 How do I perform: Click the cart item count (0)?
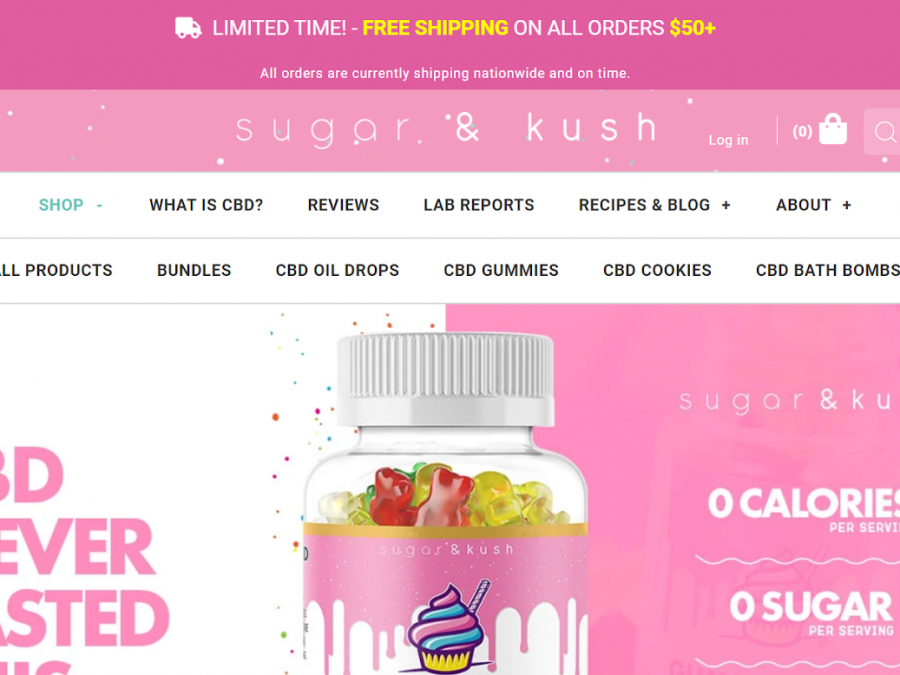[802, 132]
